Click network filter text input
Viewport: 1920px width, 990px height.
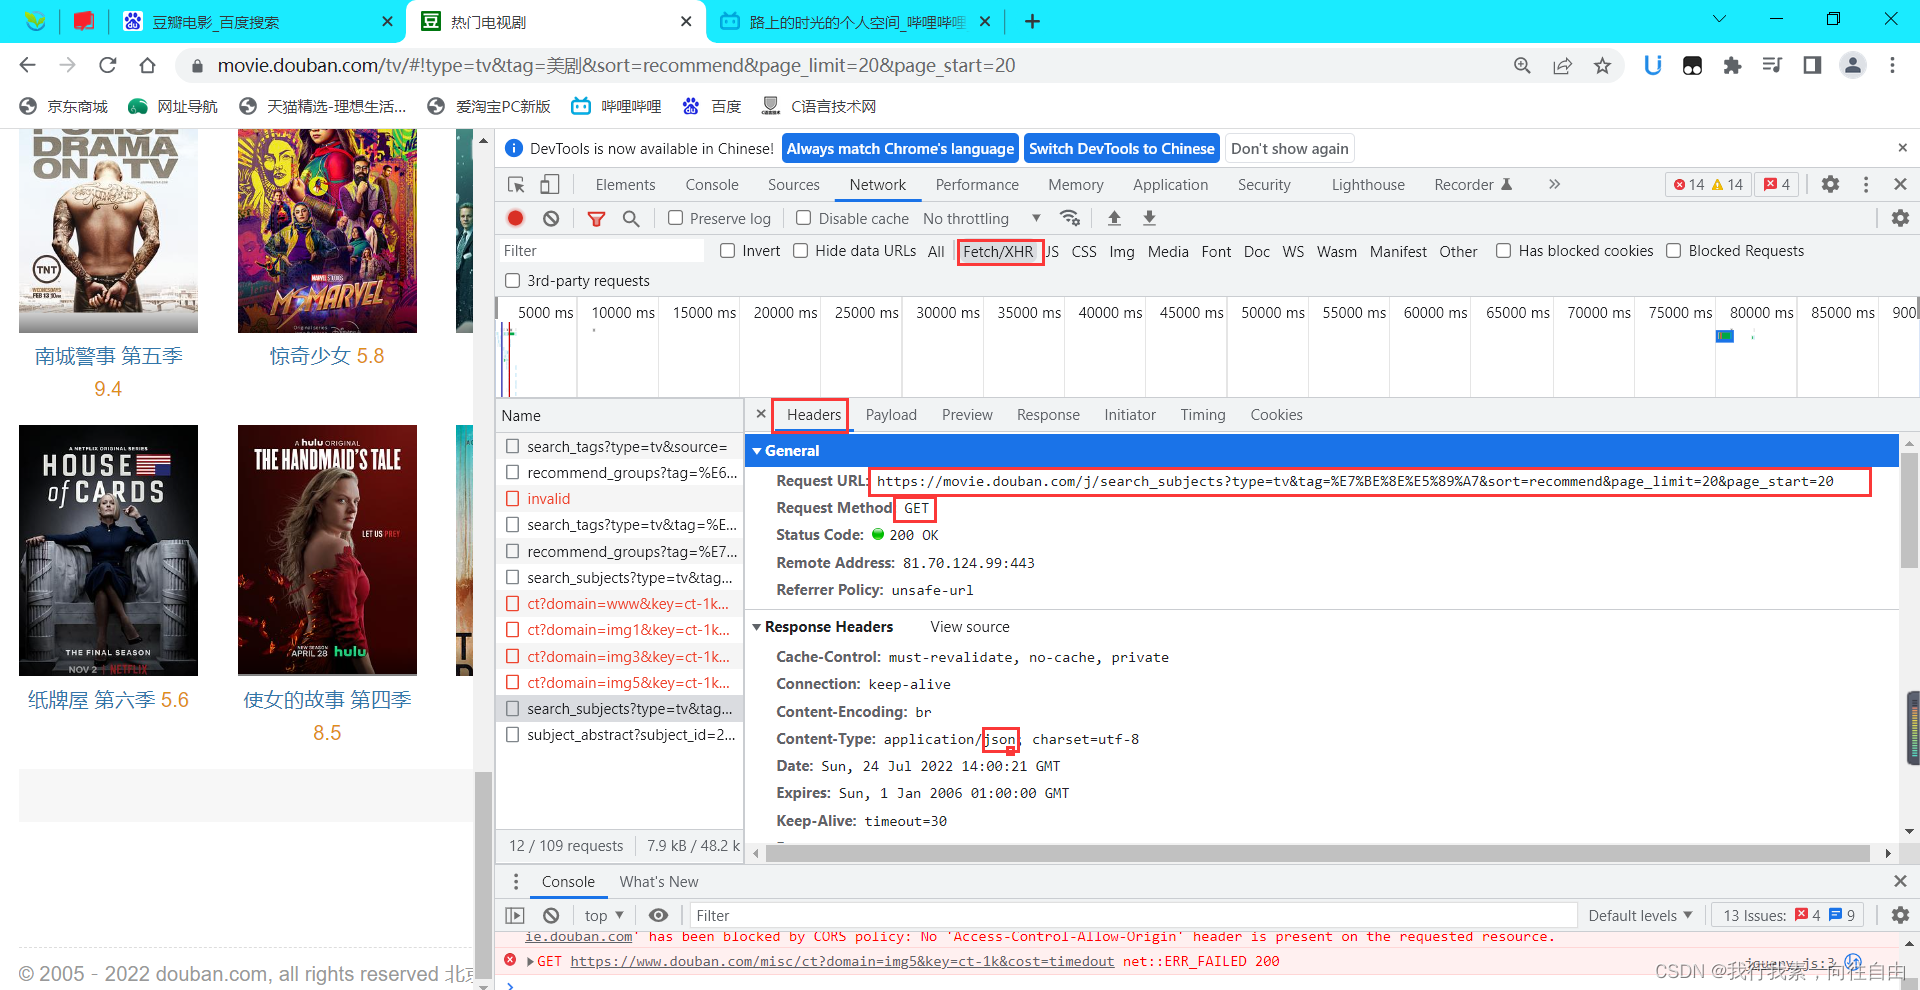[602, 251]
